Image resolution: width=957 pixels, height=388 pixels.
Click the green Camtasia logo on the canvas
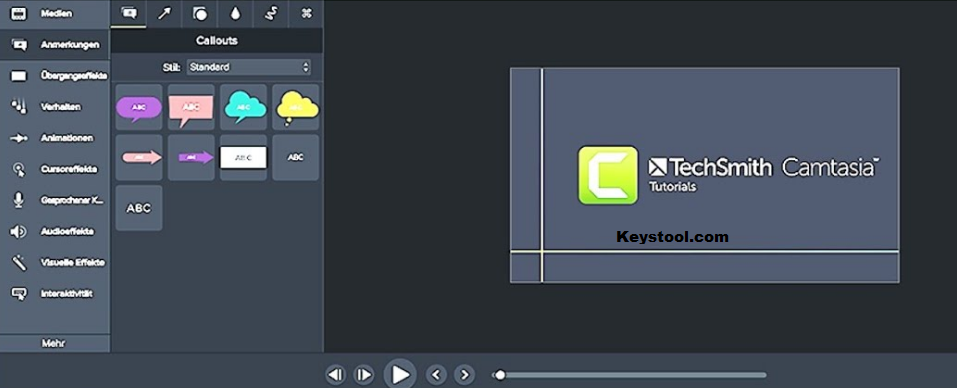608,174
